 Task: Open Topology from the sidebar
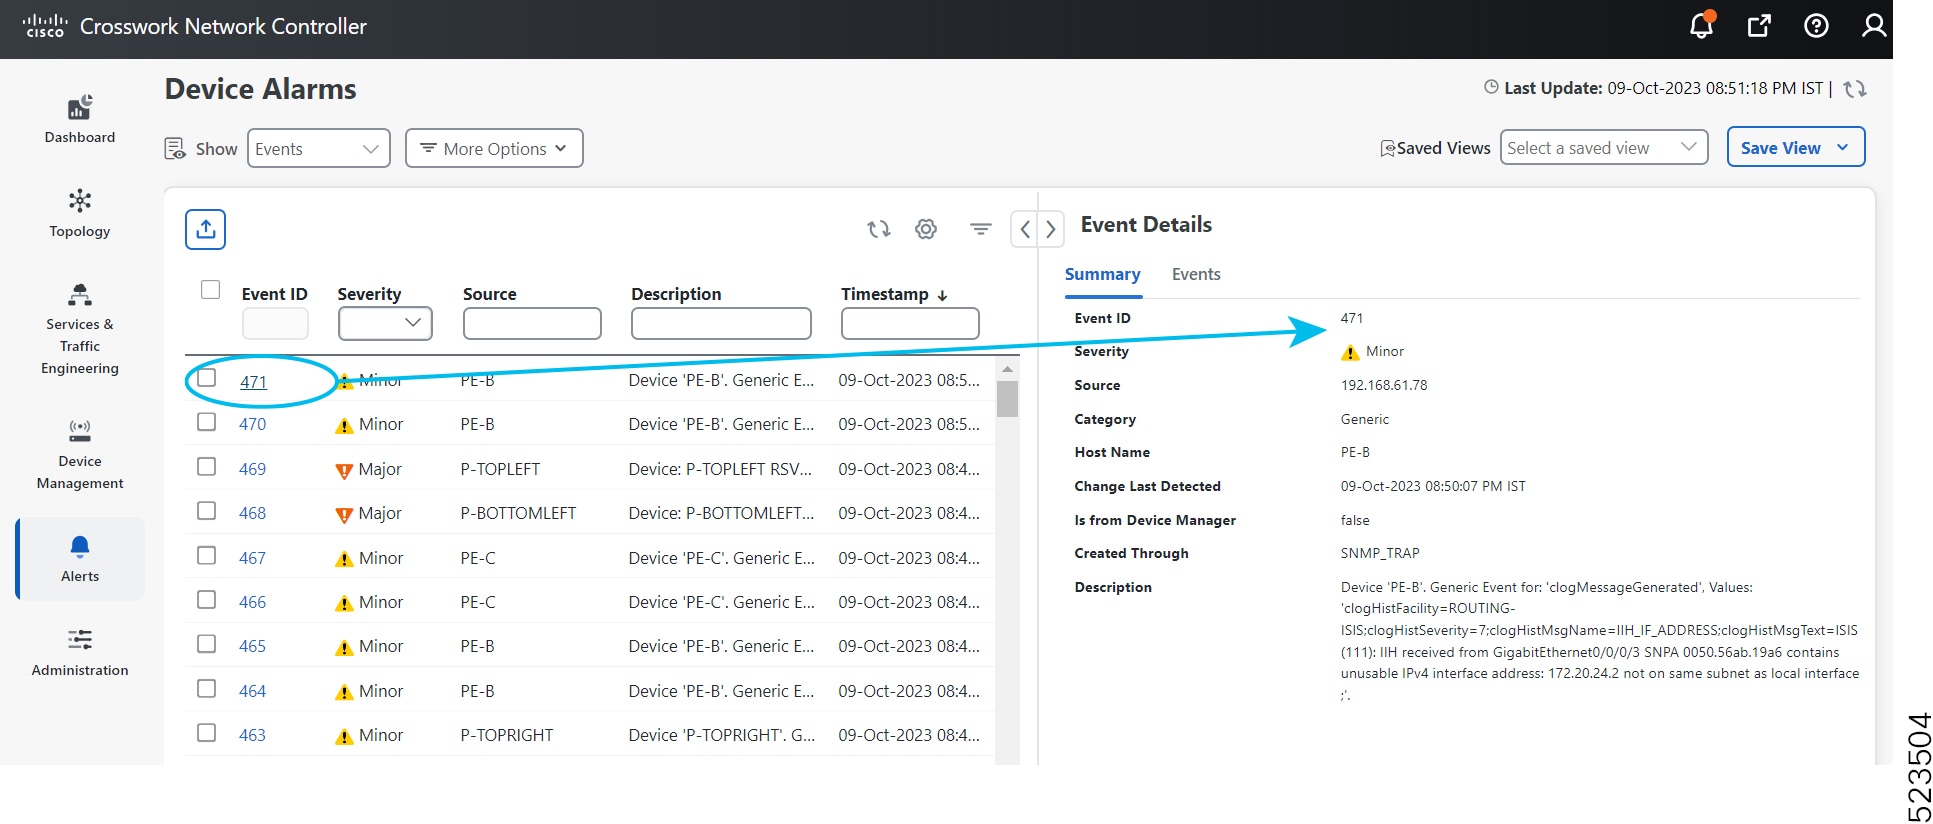pos(80,213)
